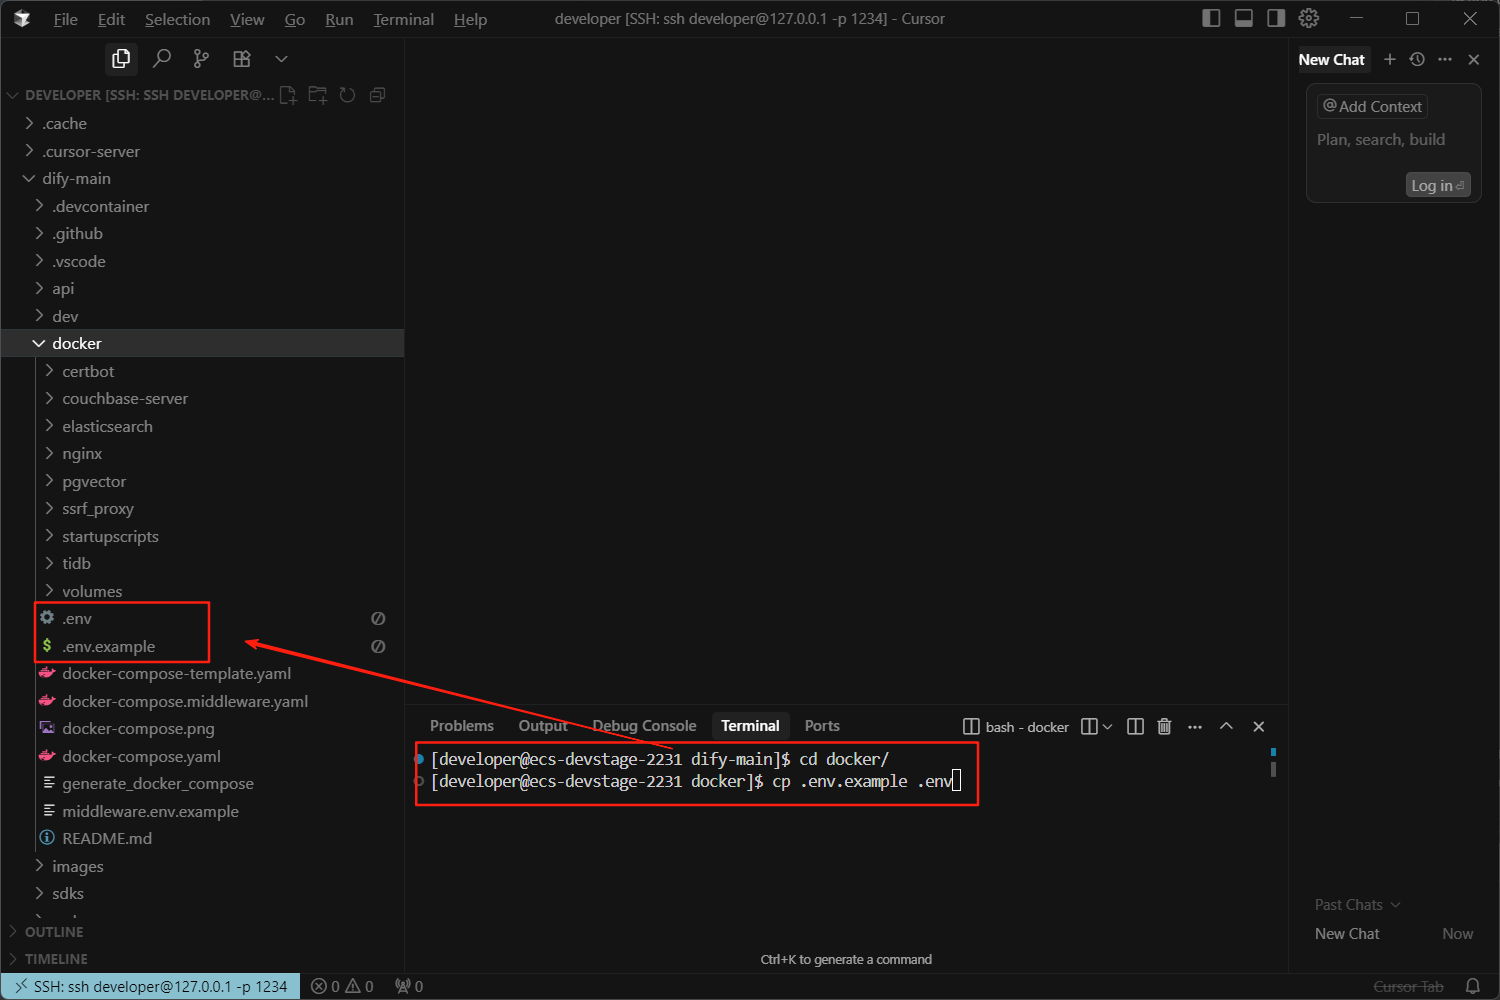The height and width of the screenshot is (1000, 1500).
Task: Show chat history clock icon
Action: [1417, 59]
